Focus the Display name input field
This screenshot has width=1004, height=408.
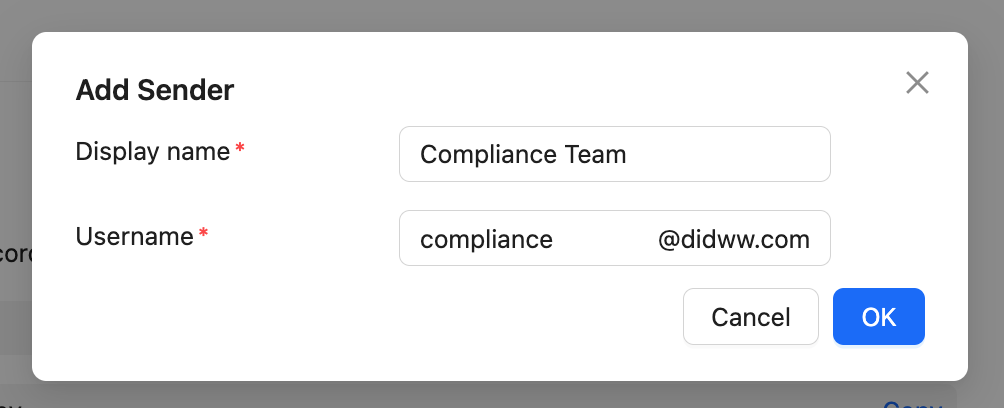pyautogui.click(x=614, y=154)
